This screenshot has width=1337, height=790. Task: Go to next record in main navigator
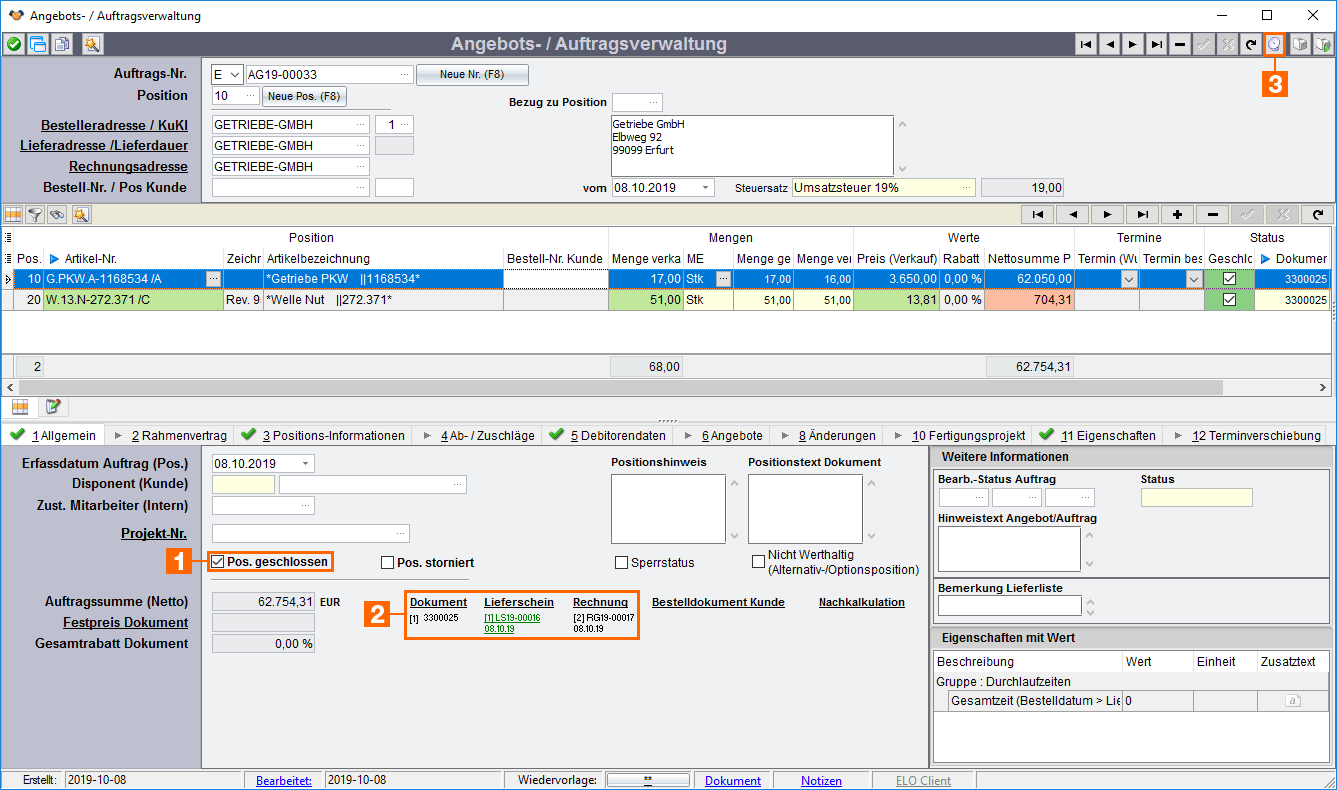click(x=1132, y=44)
